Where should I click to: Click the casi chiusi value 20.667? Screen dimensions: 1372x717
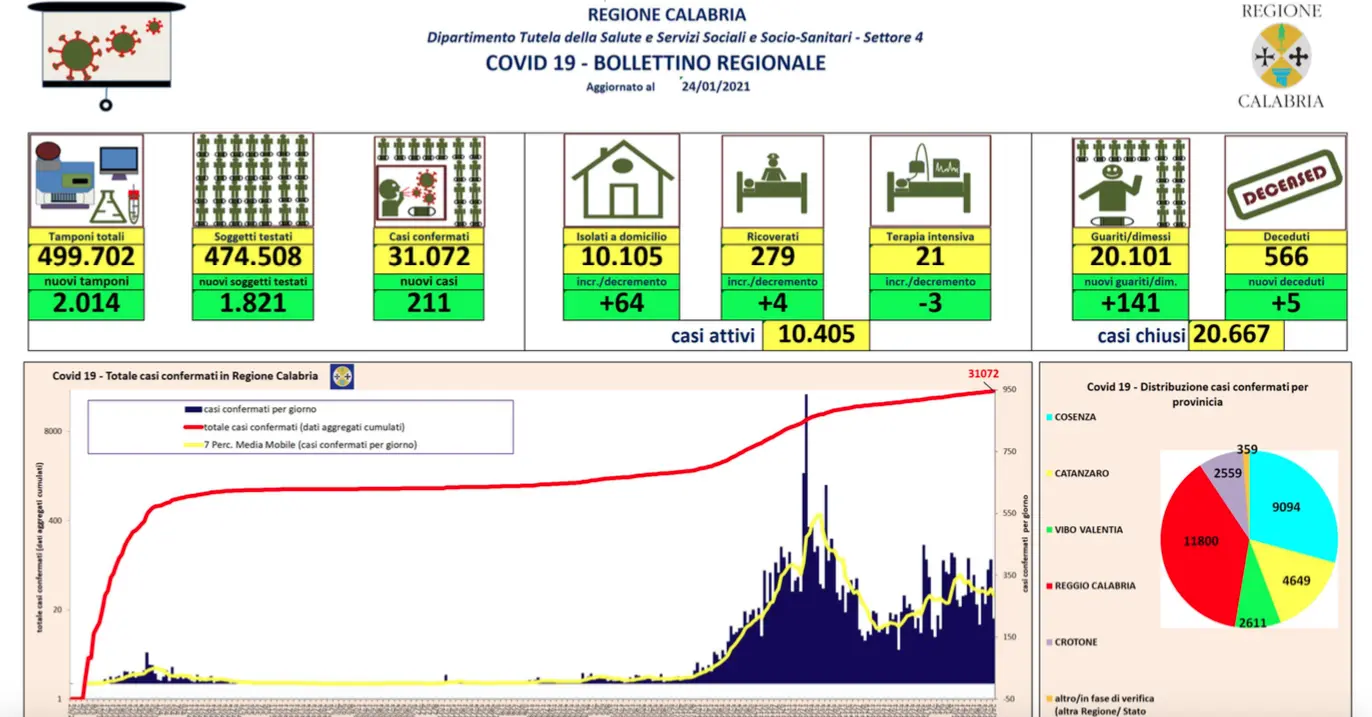click(1236, 335)
